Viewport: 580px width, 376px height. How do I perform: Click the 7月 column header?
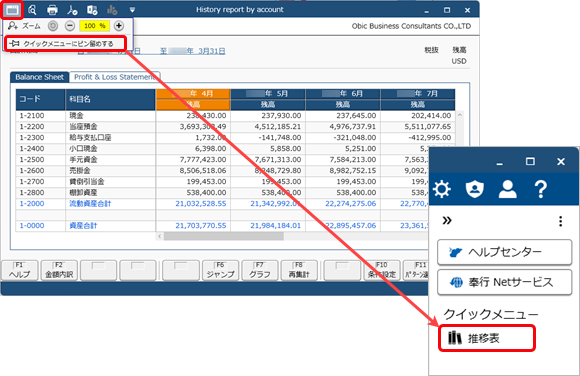[418, 94]
